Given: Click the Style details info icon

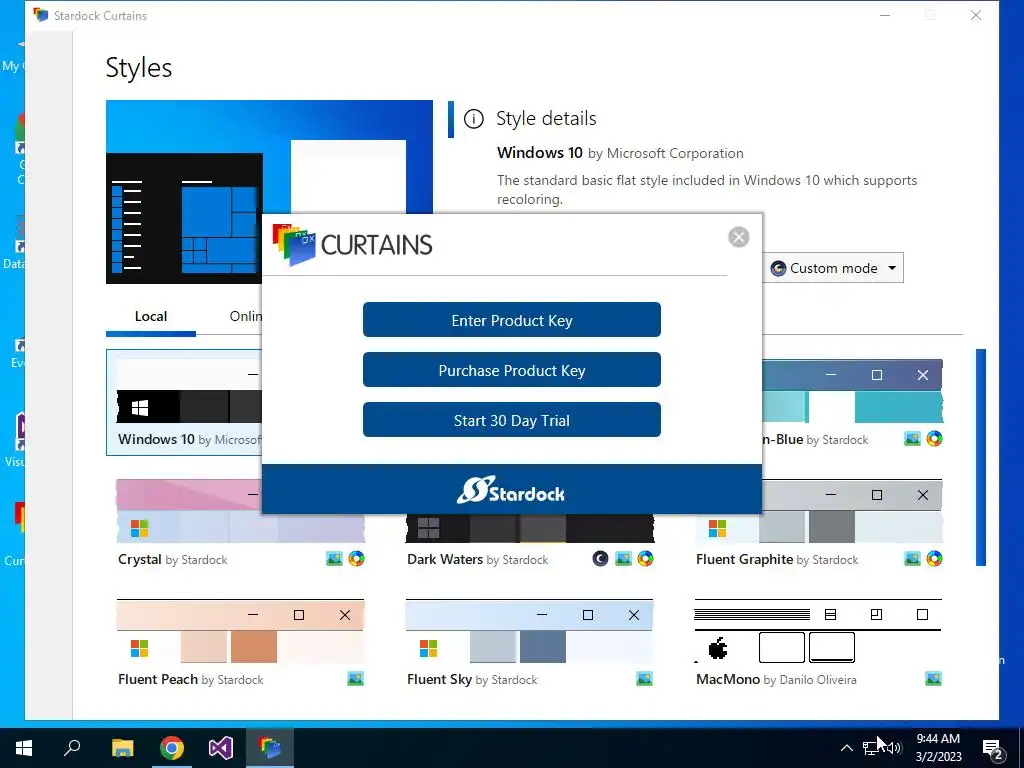Looking at the screenshot, I should click(473, 119).
